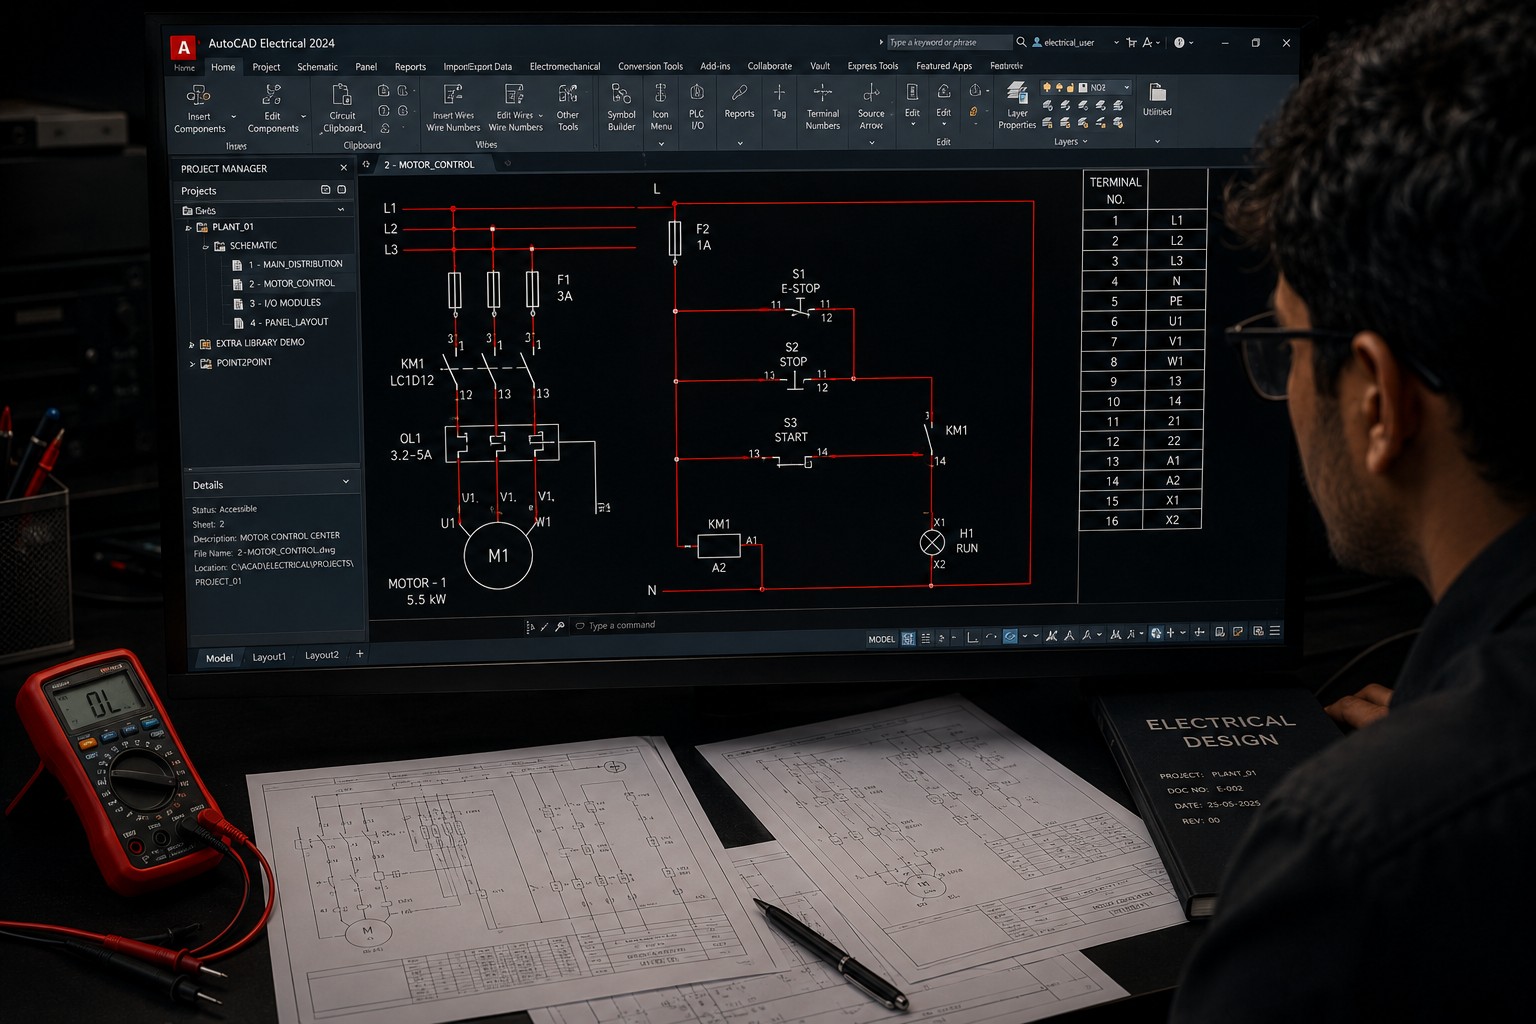Select the 2 - MOTOR_CONTROL drawing tab
Screen dimensions: 1536x1024
click(429, 165)
